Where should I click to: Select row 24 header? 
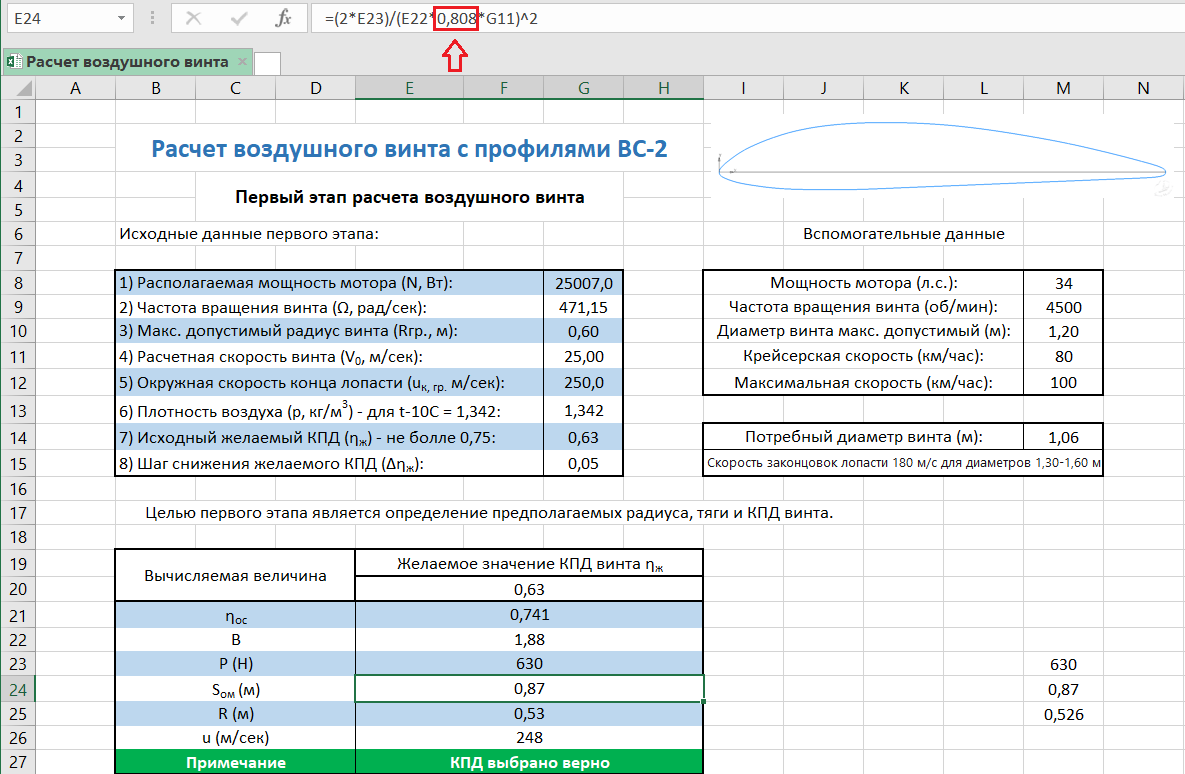18,689
